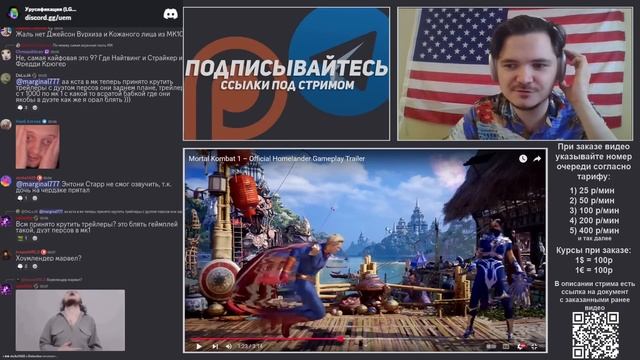Mute the video player volume
This screenshot has width=640, height=360.
[229, 346]
